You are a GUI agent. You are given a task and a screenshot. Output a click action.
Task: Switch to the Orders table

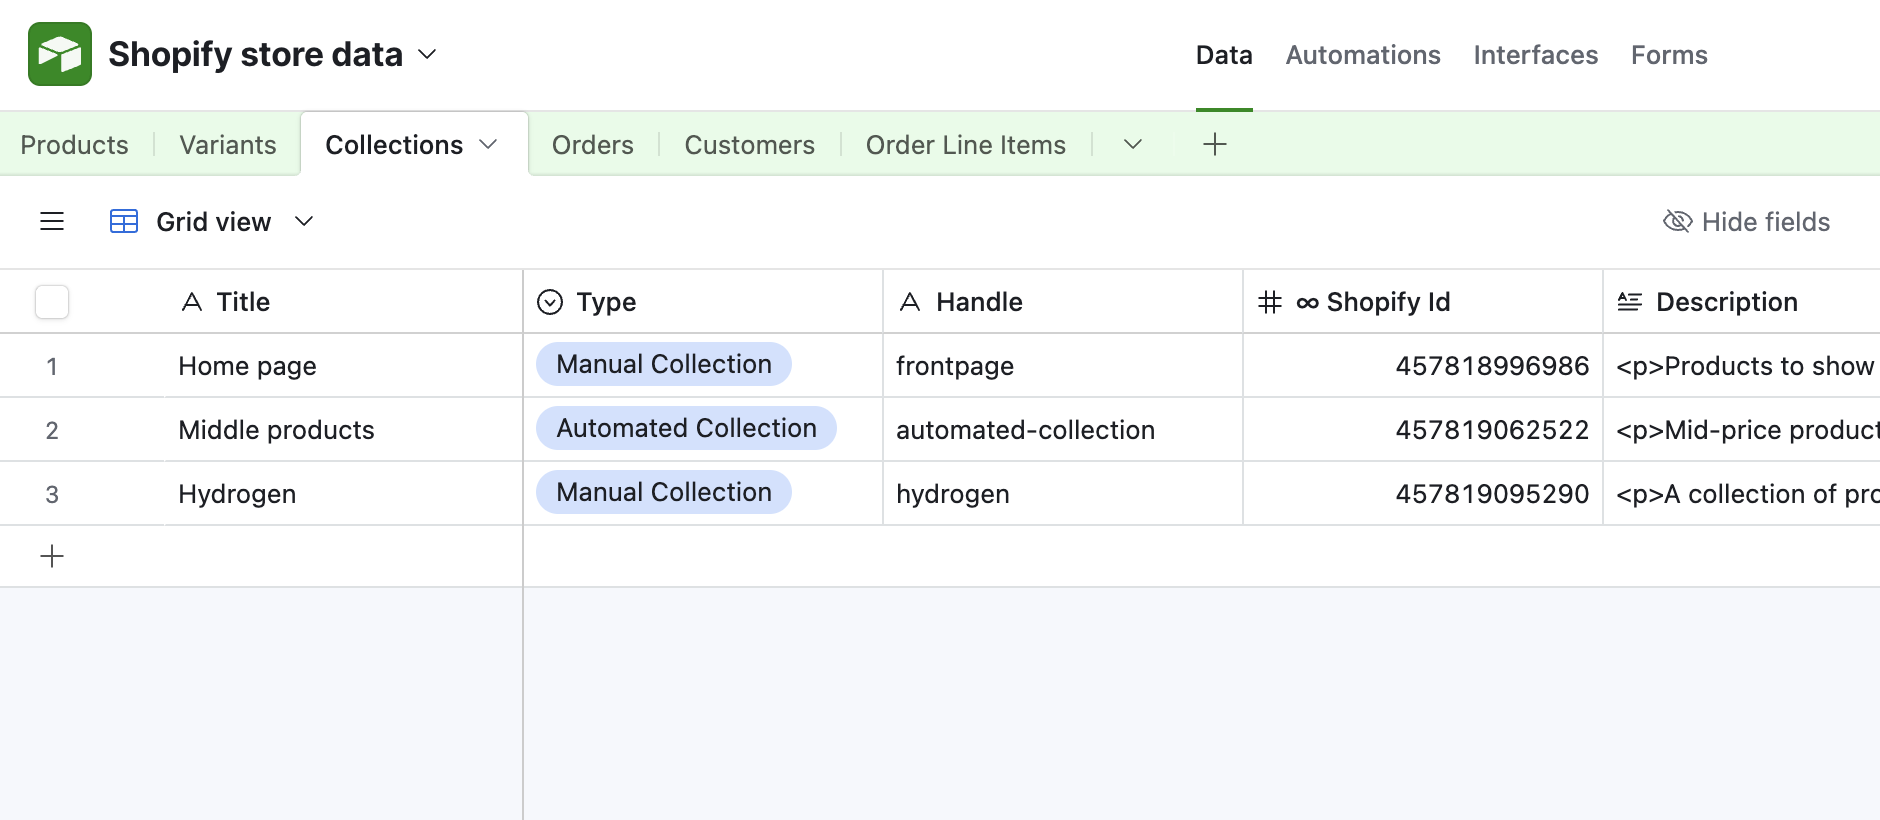pyautogui.click(x=593, y=145)
